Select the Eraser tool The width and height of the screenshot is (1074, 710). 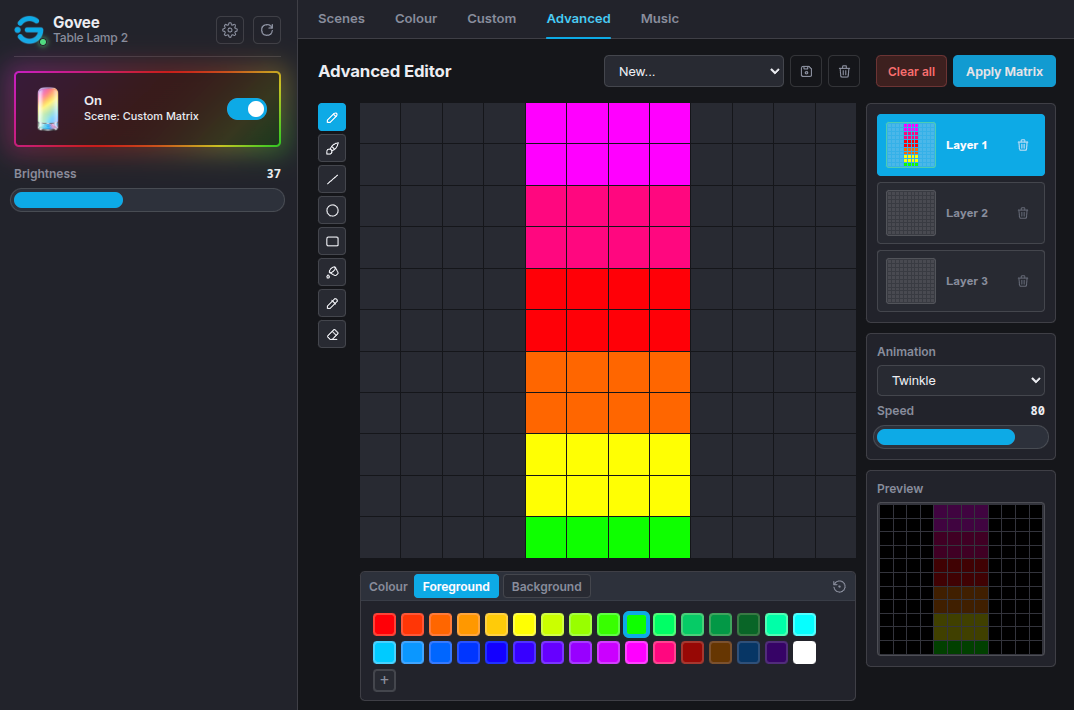(x=332, y=334)
